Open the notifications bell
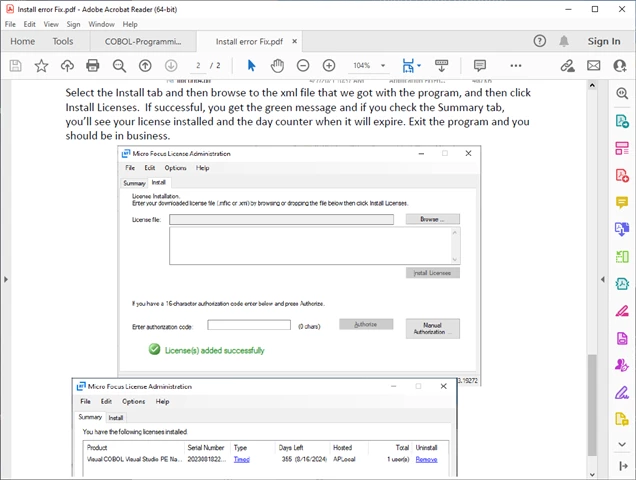This screenshot has width=636, height=480. [x=564, y=41]
